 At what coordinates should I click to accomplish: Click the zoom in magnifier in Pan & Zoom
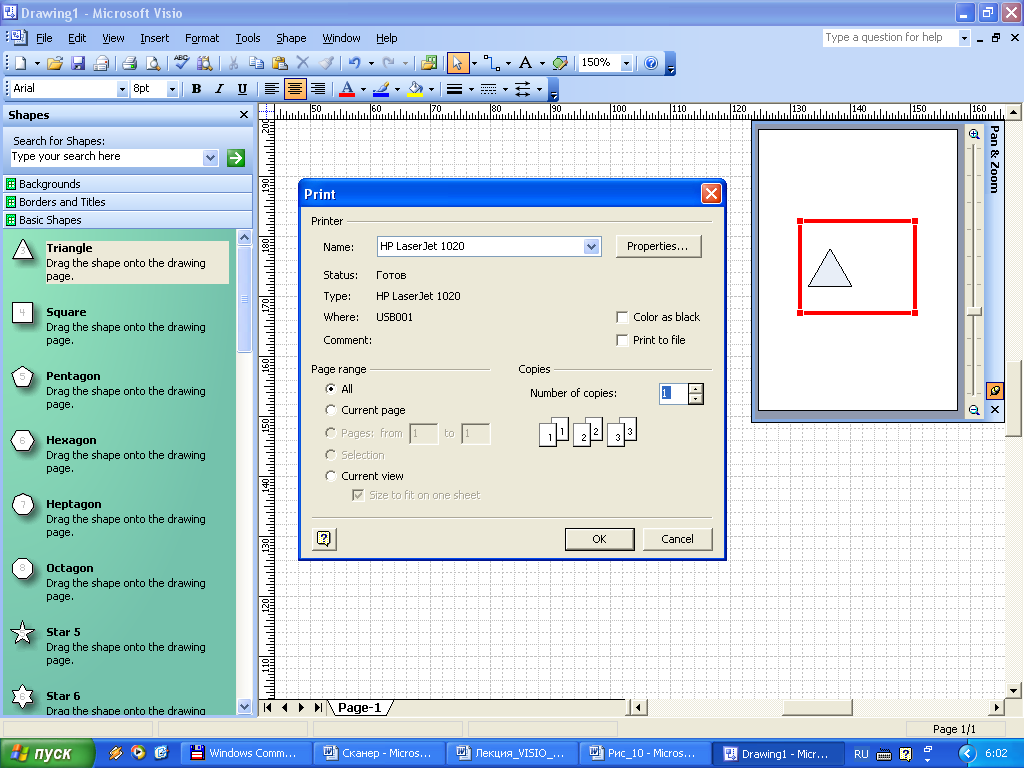(x=974, y=134)
